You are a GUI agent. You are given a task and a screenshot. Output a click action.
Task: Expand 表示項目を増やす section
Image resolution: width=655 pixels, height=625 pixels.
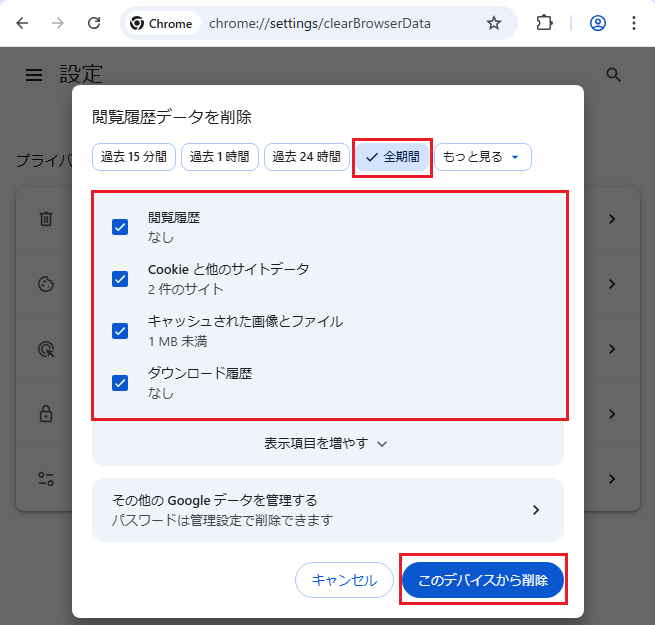(327, 443)
